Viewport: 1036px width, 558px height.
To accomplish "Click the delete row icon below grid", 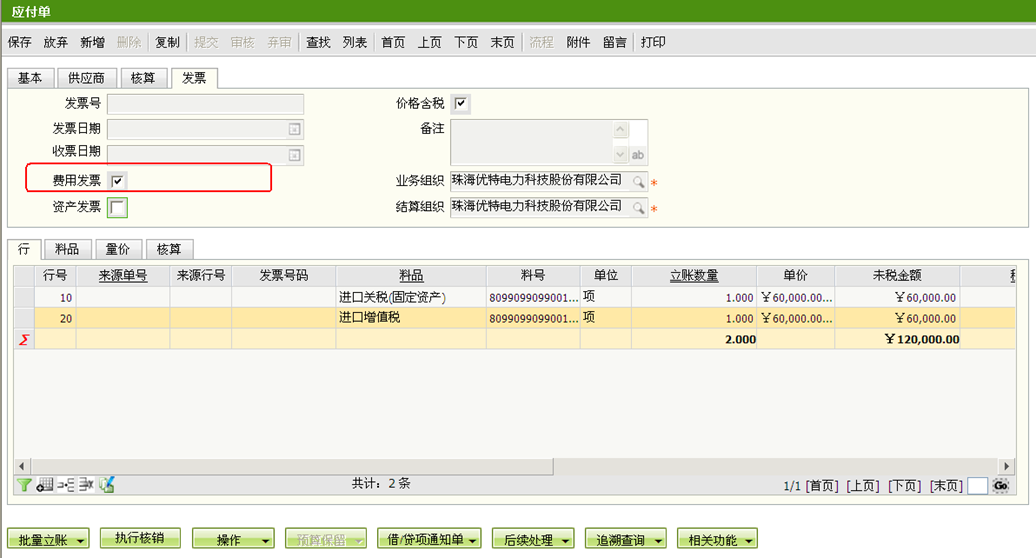I will pyautogui.click(x=86, y=485).
